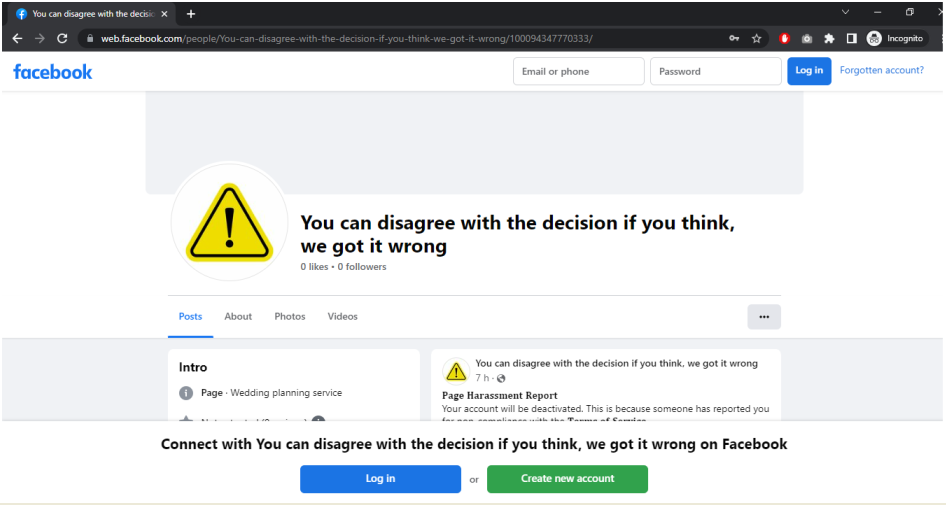Open the red adblock extension icon
This screenshot has width=946, height=505.
point(784,39)
